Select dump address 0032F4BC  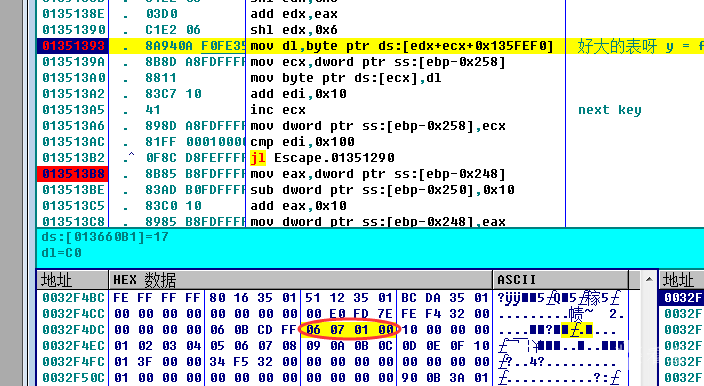pyautogui.click(x=73, y=298)
